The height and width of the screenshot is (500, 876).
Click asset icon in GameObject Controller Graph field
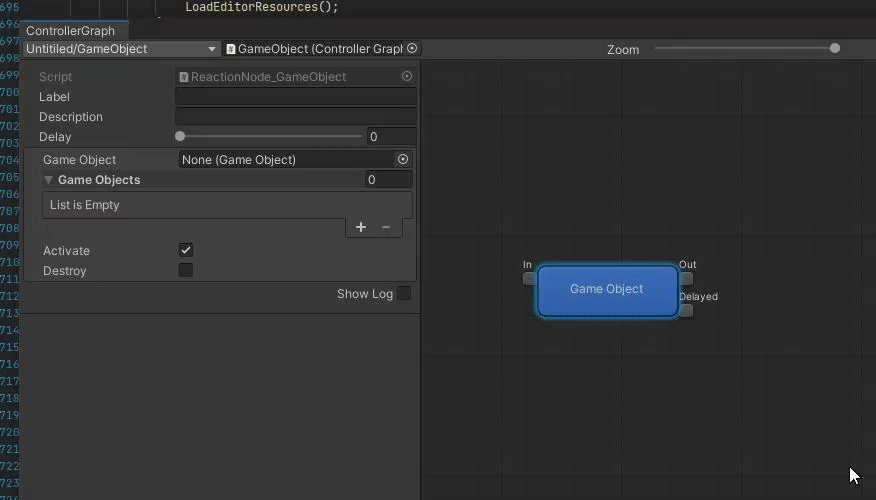coord(230,49)
